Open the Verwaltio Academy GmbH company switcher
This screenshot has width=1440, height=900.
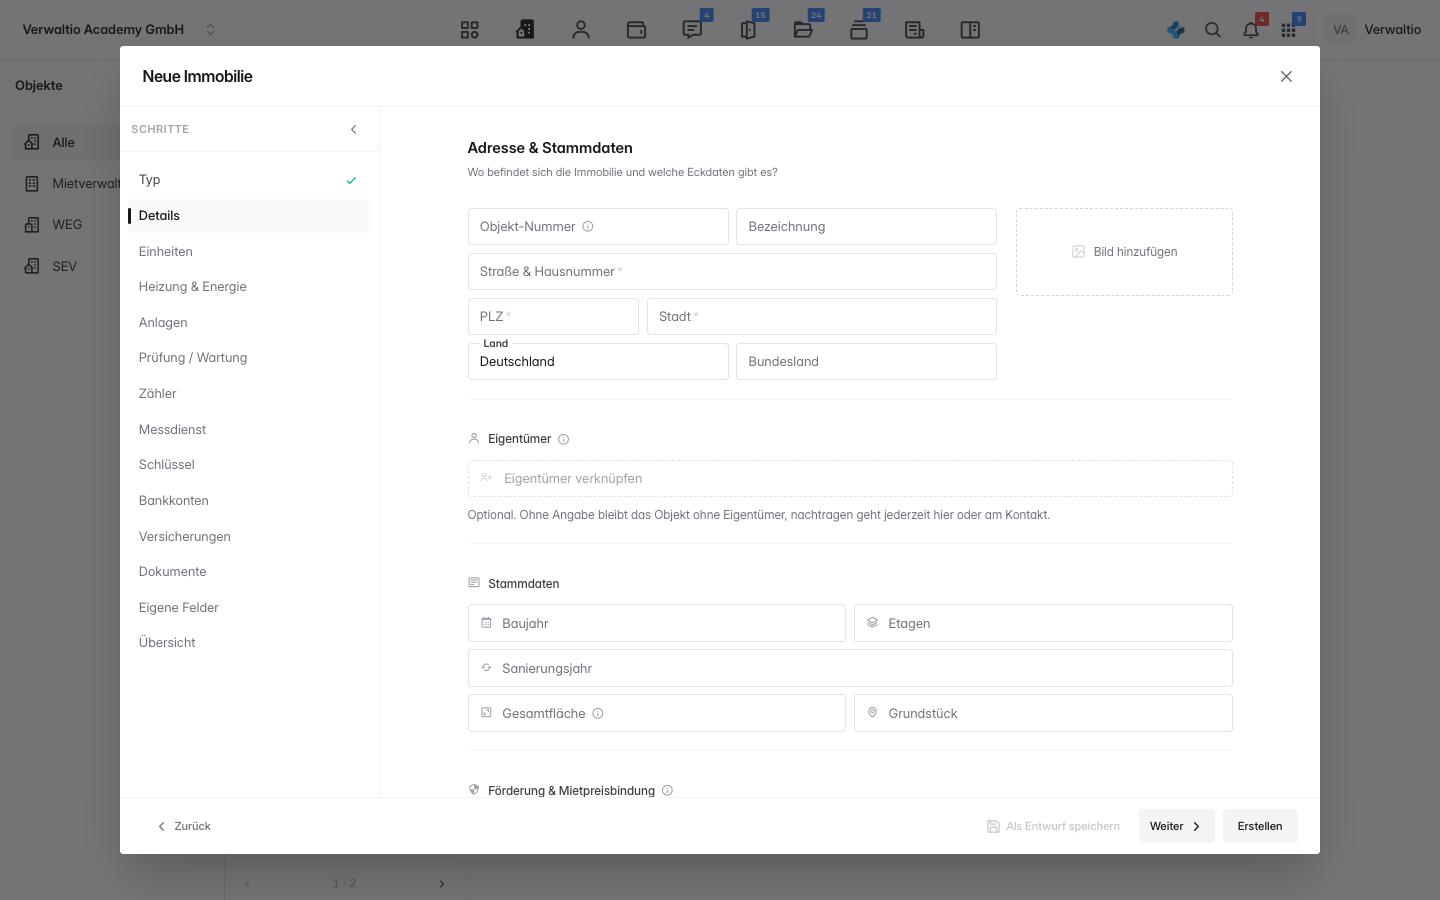(119, 30)
